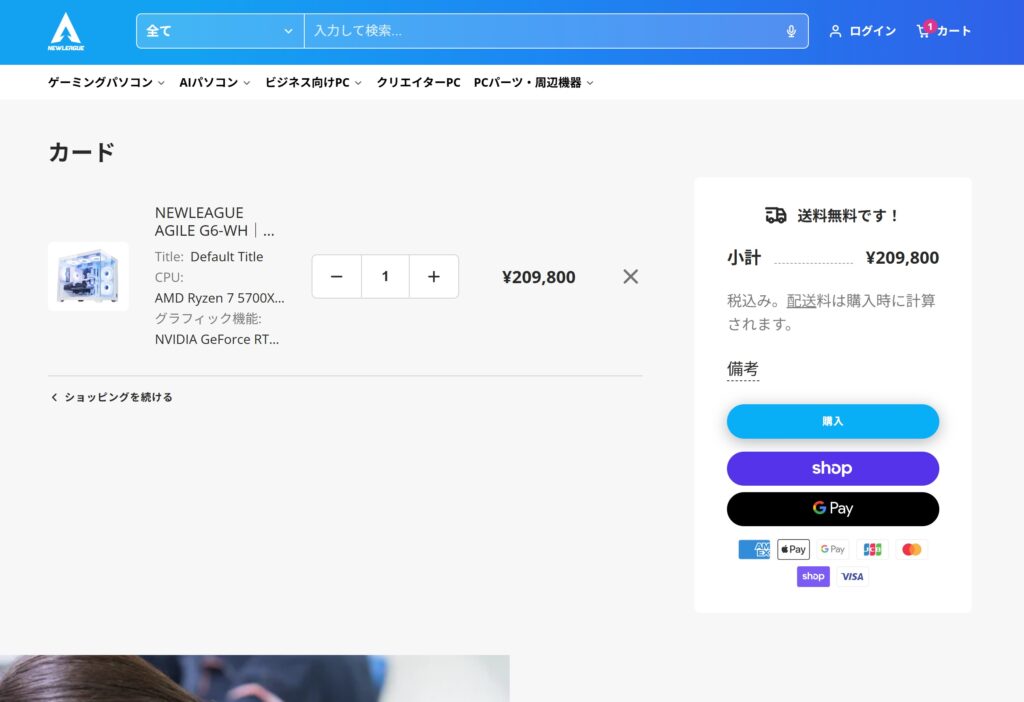Click the item price ¥209,800
The height and width of the screenshot is (702, 1024).
pos(539,278)
